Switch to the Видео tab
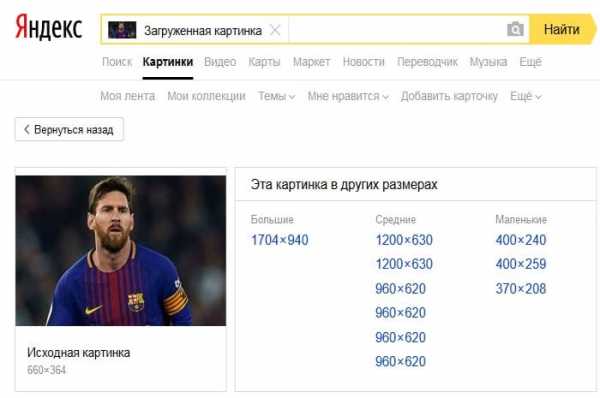 click(x=220, y=62)
